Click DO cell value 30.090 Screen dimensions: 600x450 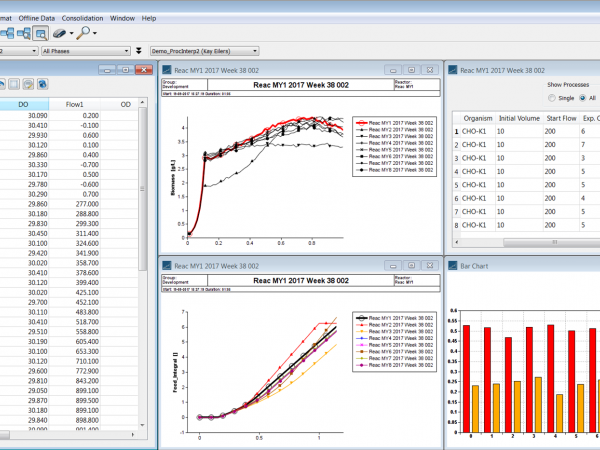(24, 116)
